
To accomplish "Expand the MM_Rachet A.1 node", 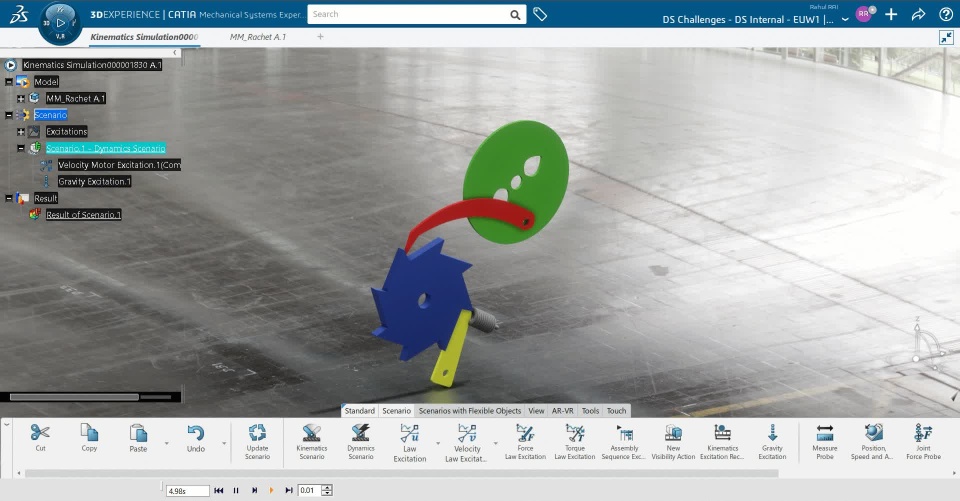I will [21, 98].
